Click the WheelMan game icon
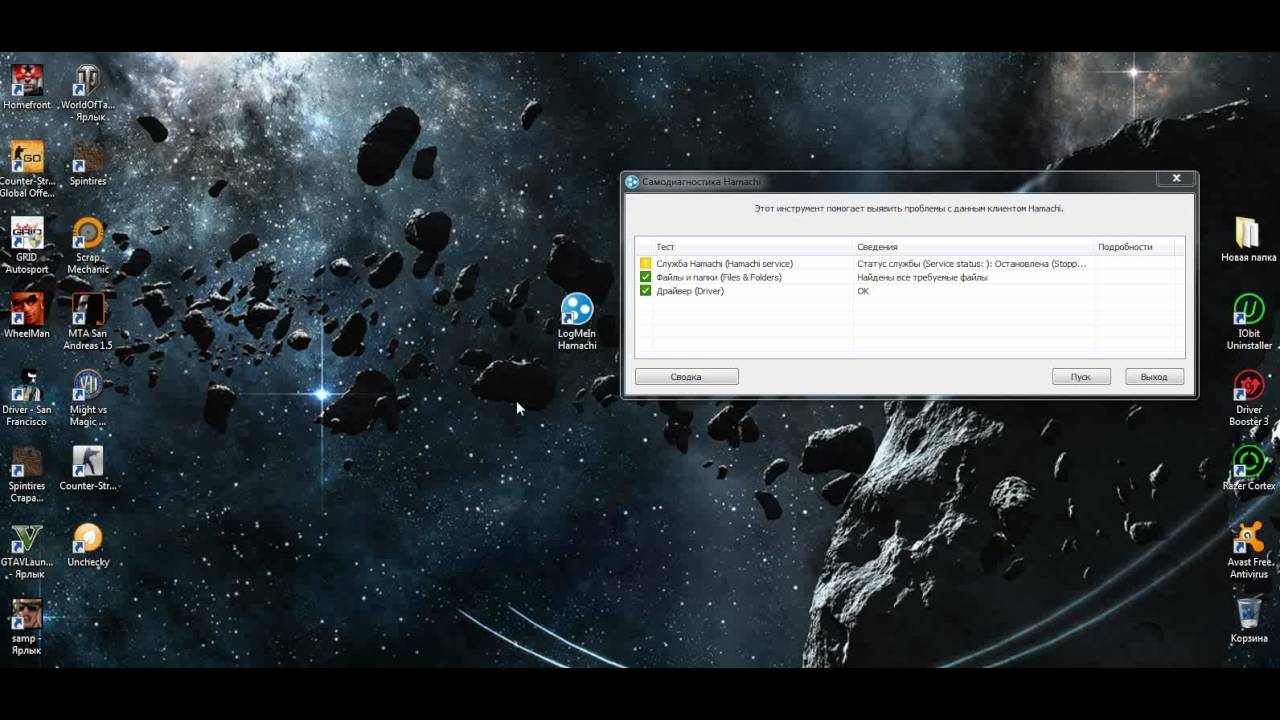Screen dimensions: 1280x720 coord(27,315)
